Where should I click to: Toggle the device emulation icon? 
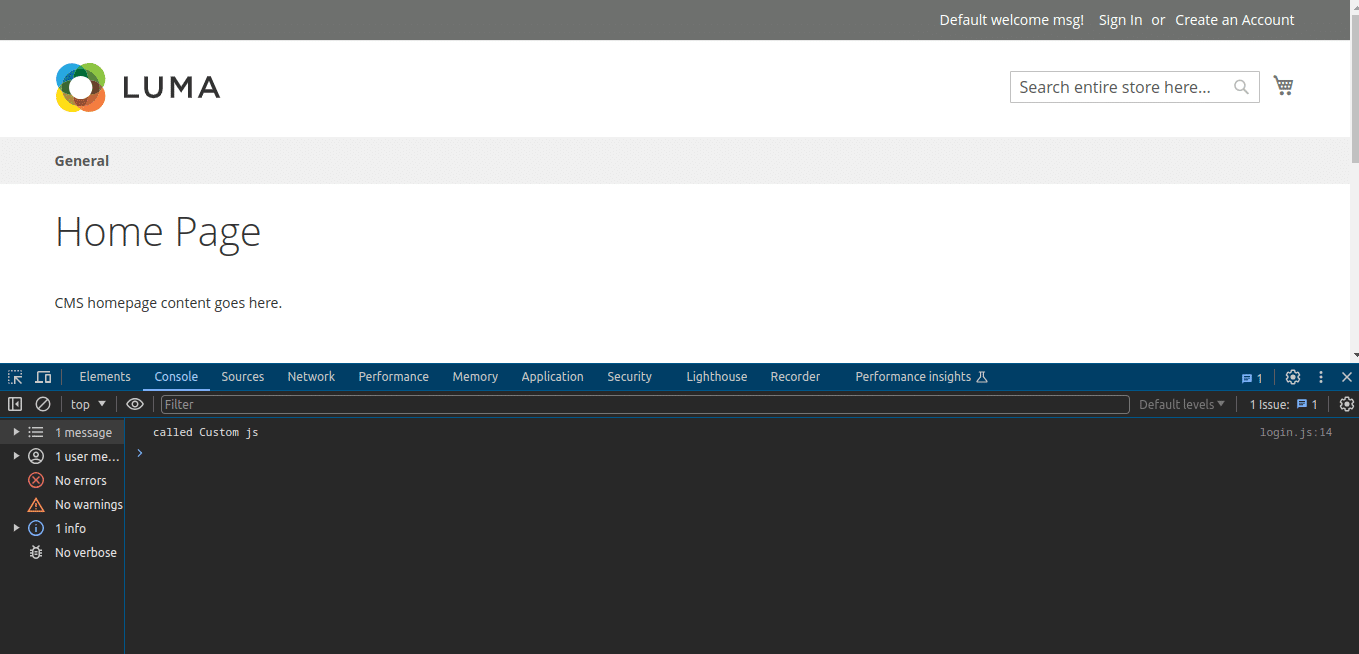(x=42, y=377)
